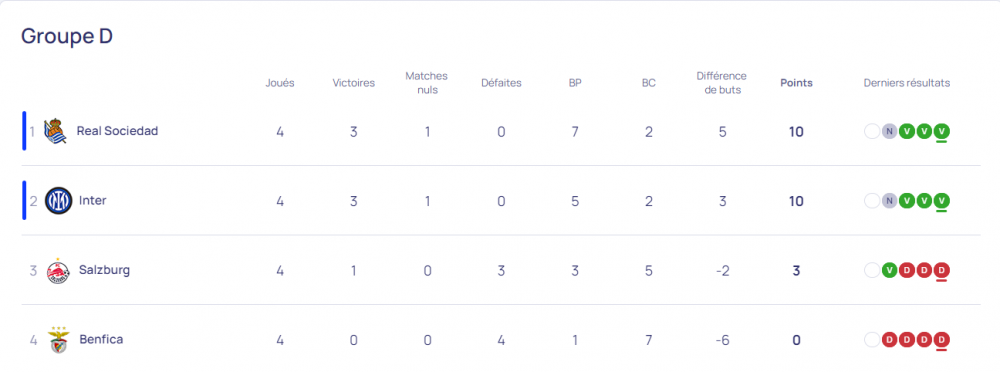Click Inter's grey N draw badge
The width and height of the screenshot is (1000, 372).
889,201
